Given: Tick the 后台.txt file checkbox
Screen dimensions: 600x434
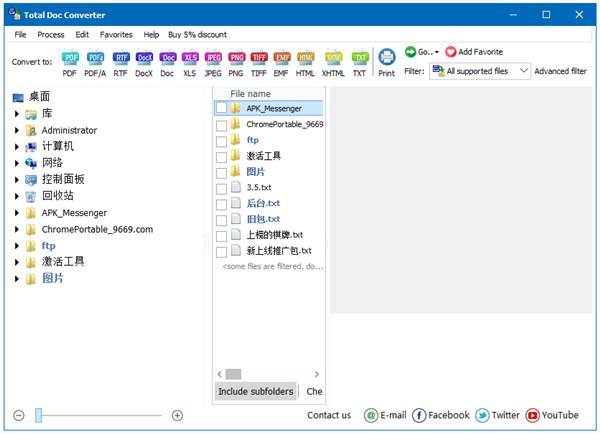Looking at the screenshot, I should coord(222,204).
